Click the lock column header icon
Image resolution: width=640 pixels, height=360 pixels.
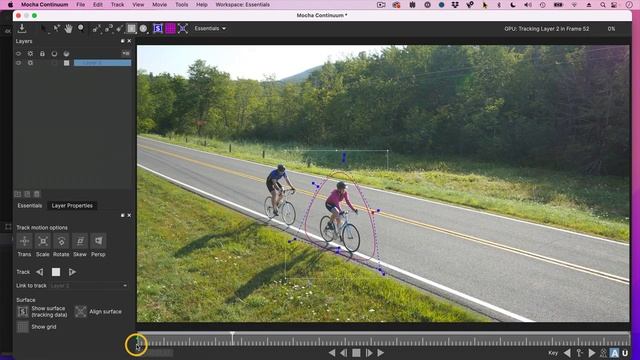[x=42, y=53]
